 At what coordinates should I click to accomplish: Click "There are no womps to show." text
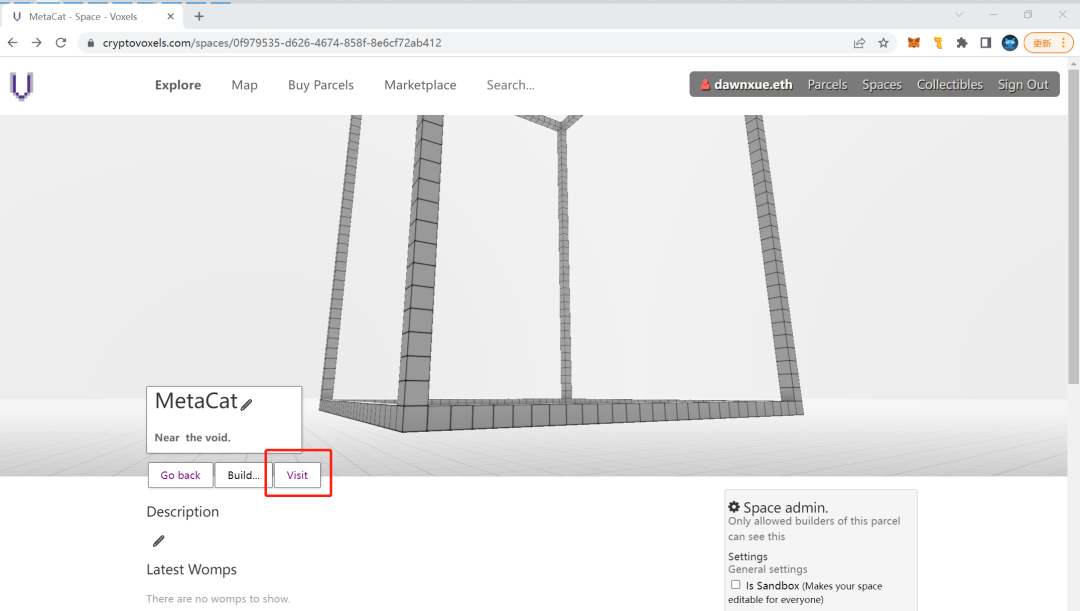pyautogui.click(x=218, y=599)
